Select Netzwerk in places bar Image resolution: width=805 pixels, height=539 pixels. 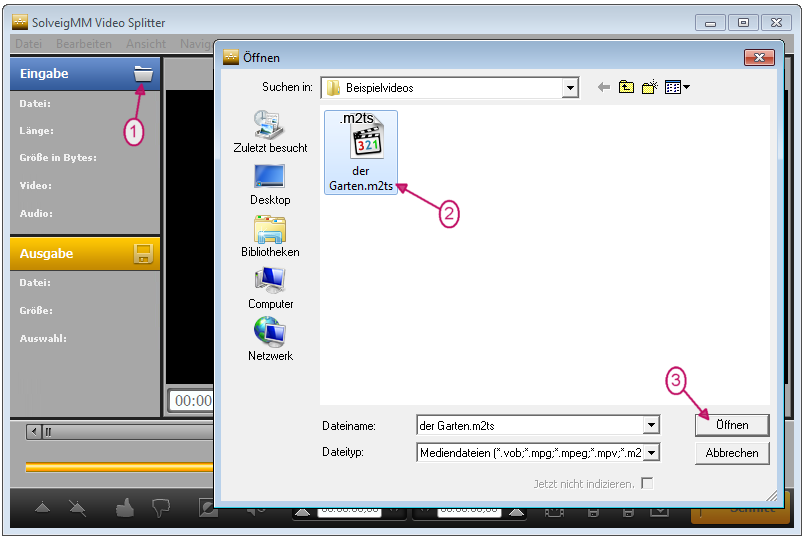pyautogui.click(x=270, y=340)
